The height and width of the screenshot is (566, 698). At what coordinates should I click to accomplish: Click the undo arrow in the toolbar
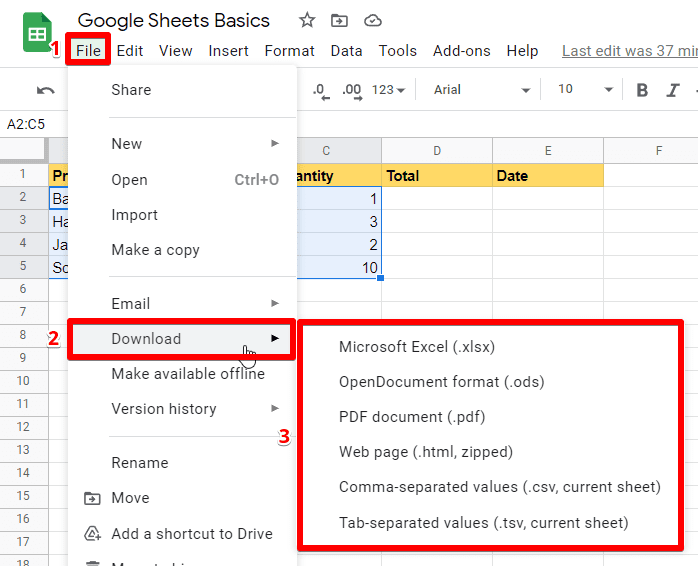click(x=45, y=90)
